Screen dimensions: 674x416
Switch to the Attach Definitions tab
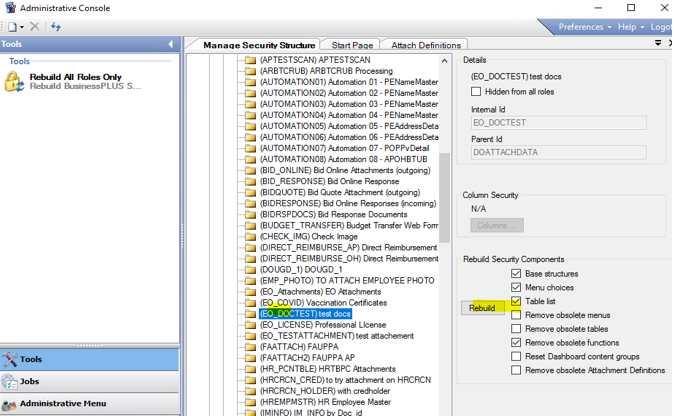(426, 45)
